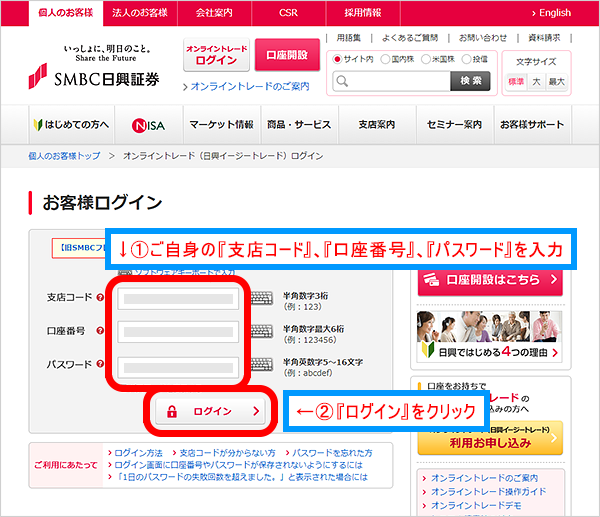600x517 pixels.
Task: Open 用語集 link
Action: coord(349,38)
